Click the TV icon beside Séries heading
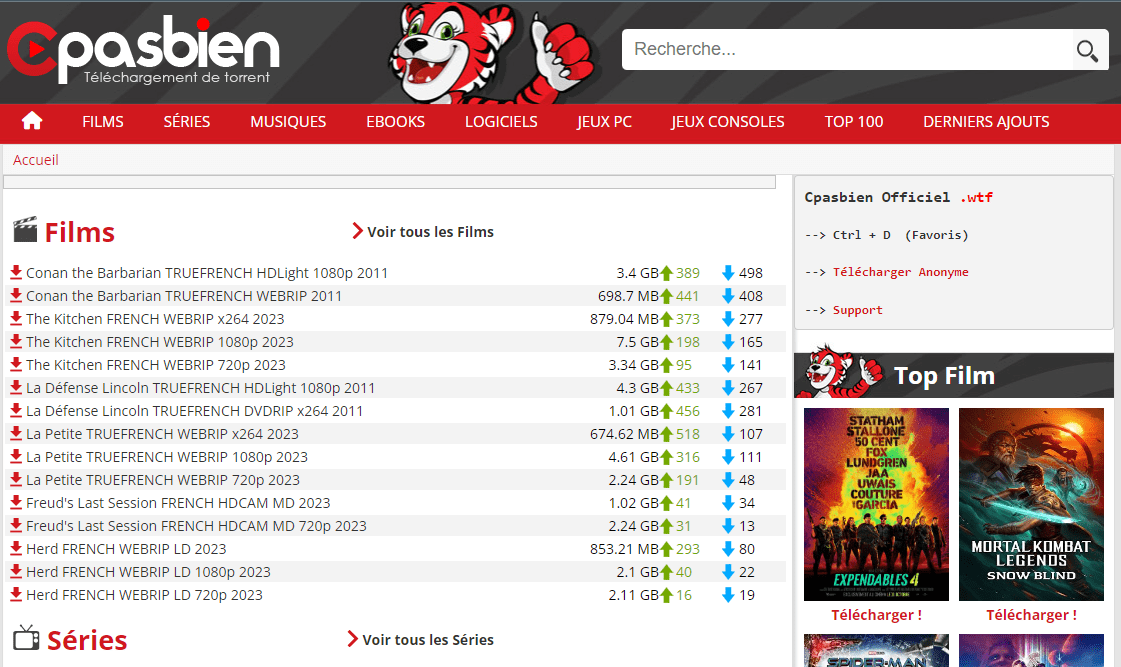 click(x=26, y=638)
